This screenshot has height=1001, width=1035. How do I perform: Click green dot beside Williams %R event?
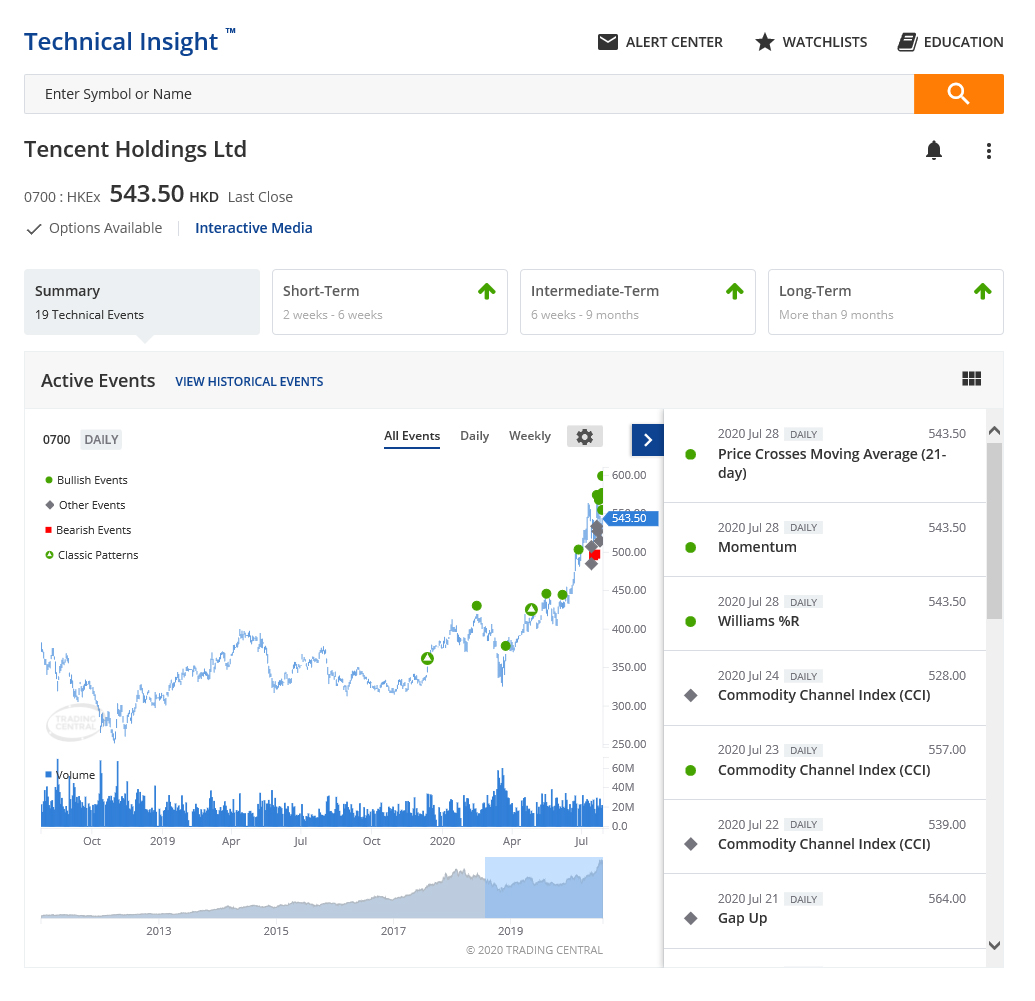click(690, 621)
